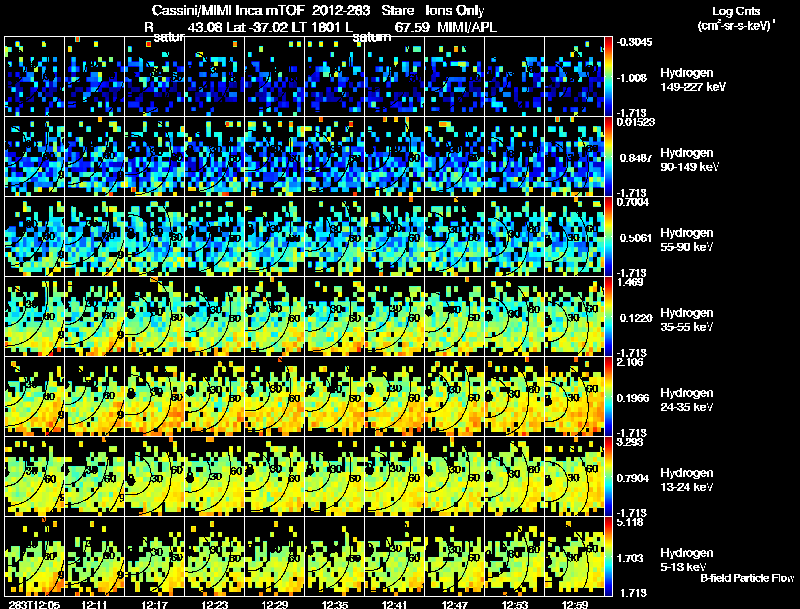Click the 12:29 time label
The width and height of the screenshot is (800, 609).
coord(274,604)
